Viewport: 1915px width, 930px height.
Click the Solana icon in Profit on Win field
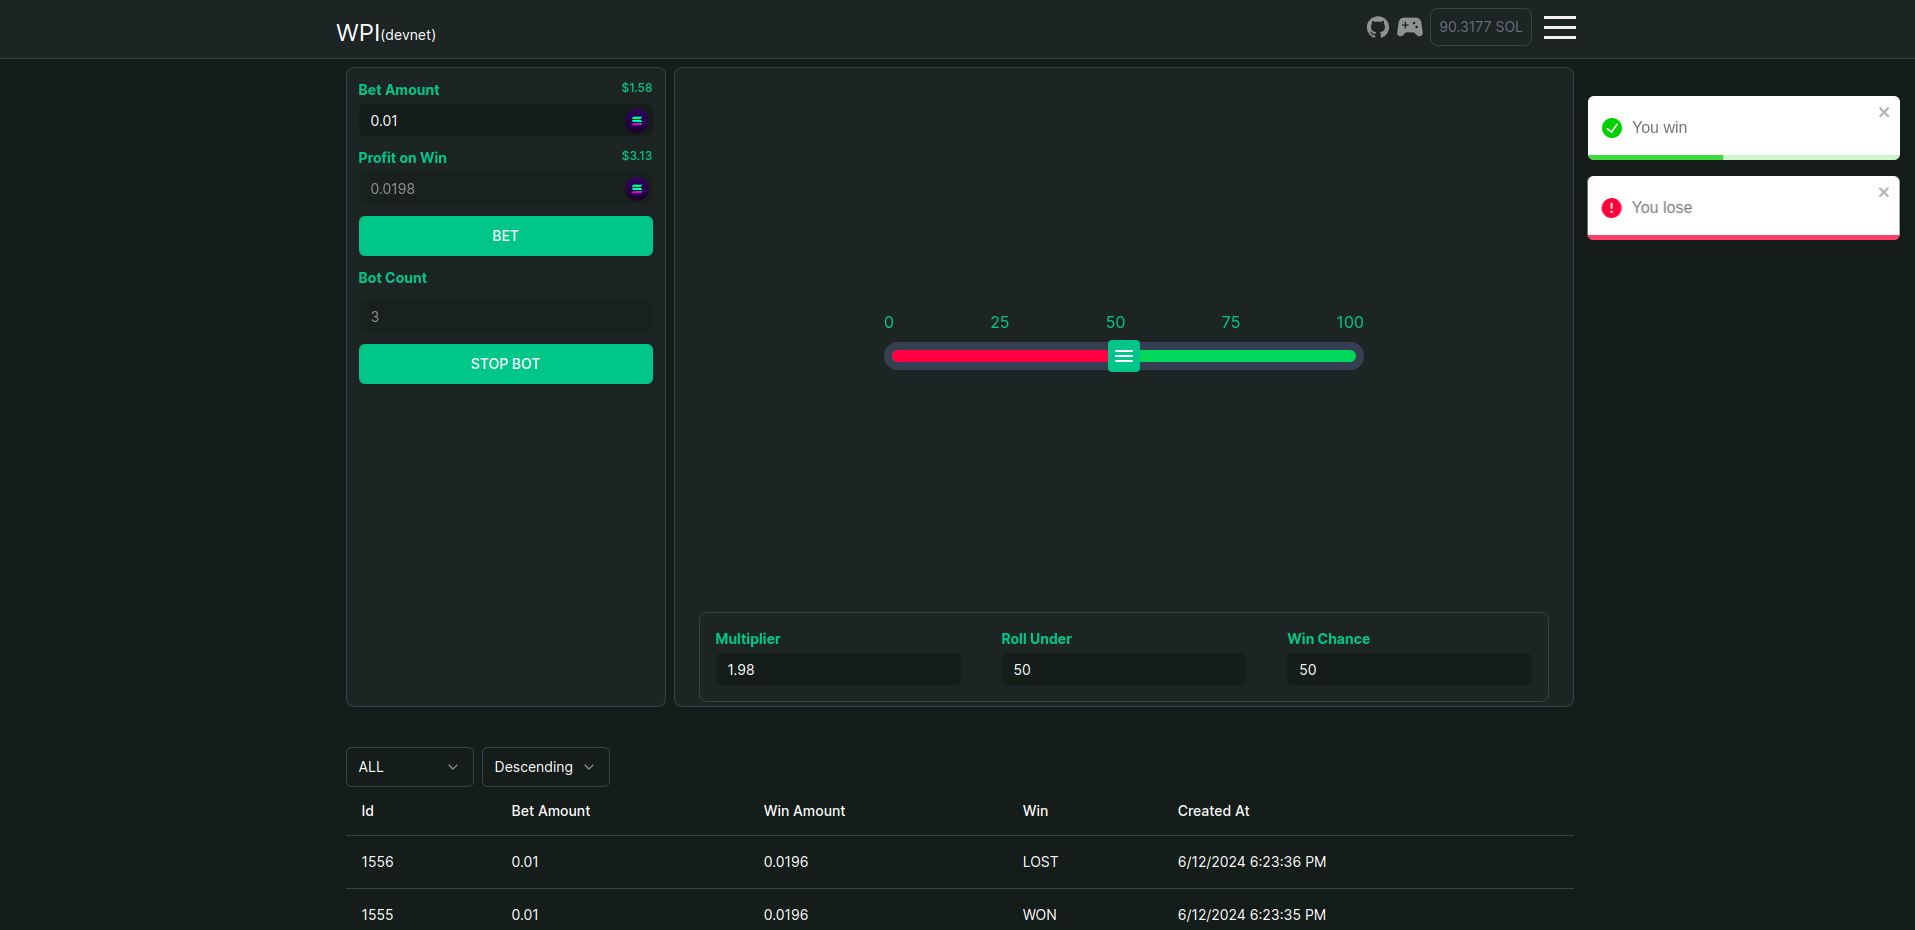coord(637,189)
